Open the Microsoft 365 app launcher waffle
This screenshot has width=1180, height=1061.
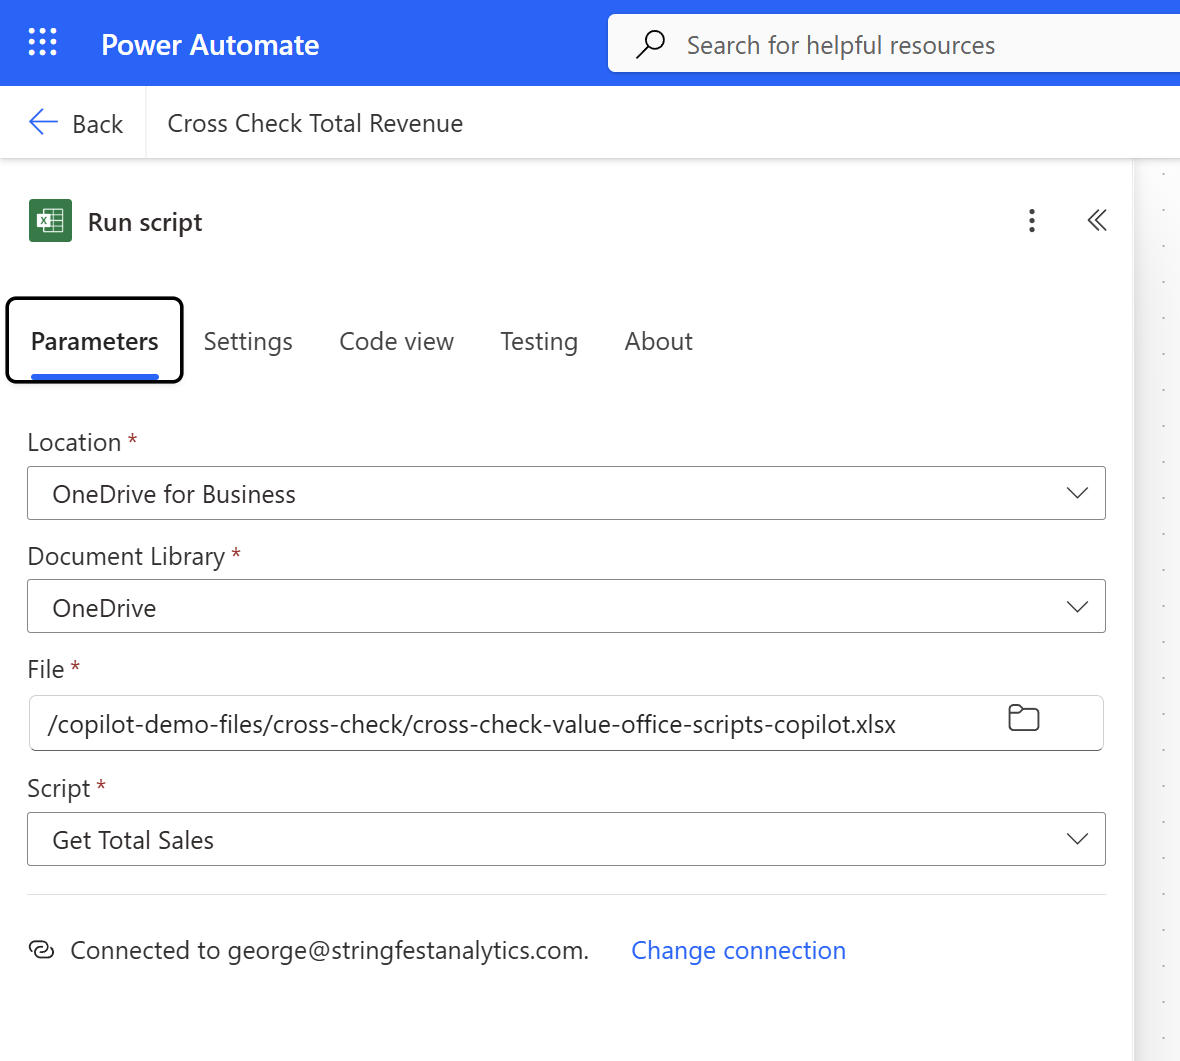[42, 43]
